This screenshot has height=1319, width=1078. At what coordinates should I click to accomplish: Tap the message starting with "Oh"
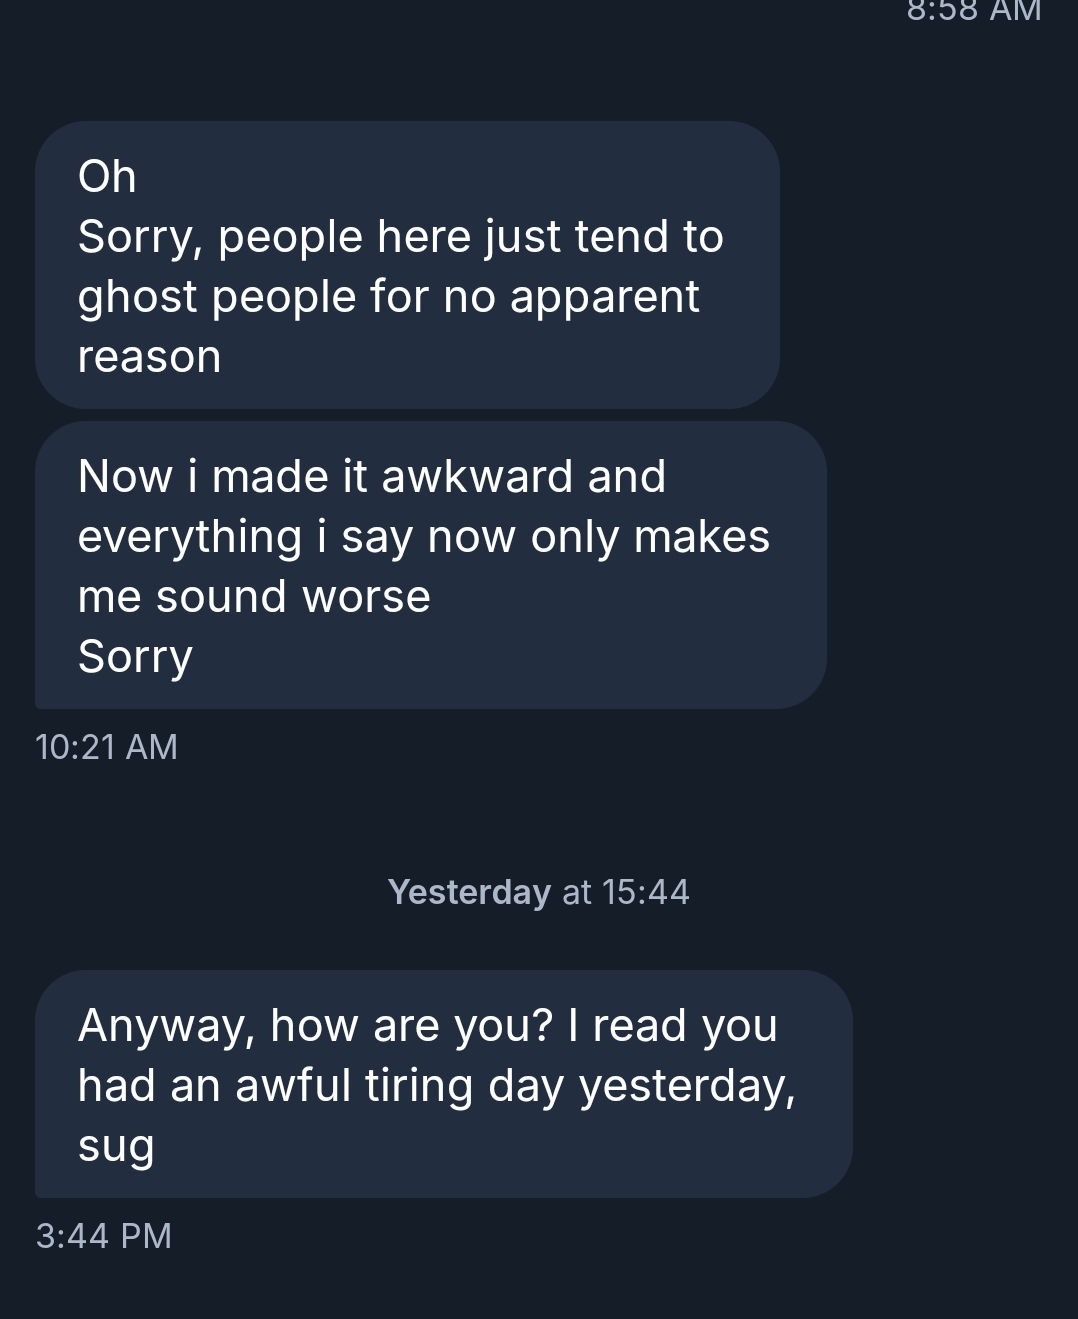[x=407, y=265]
